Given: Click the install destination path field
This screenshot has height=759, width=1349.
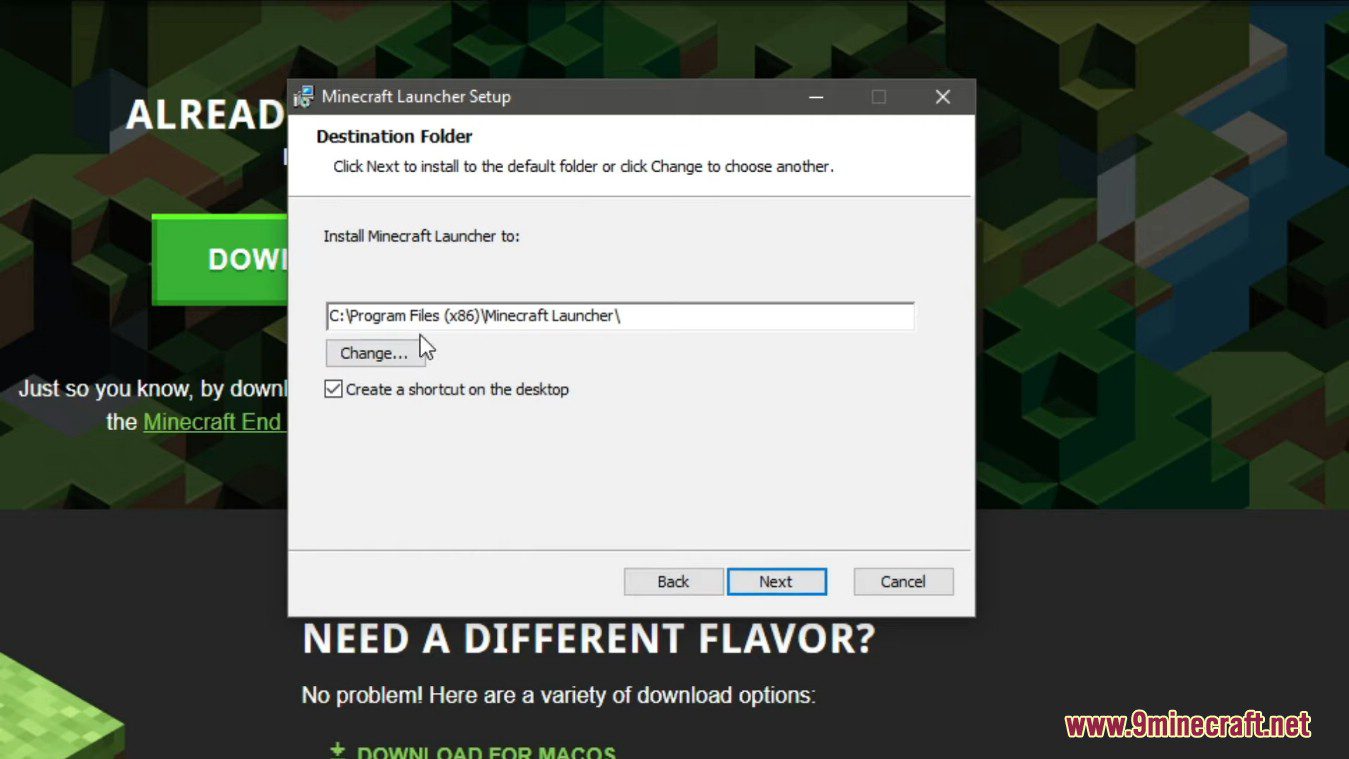Looking at the screenshot, I should click(620, 316).
